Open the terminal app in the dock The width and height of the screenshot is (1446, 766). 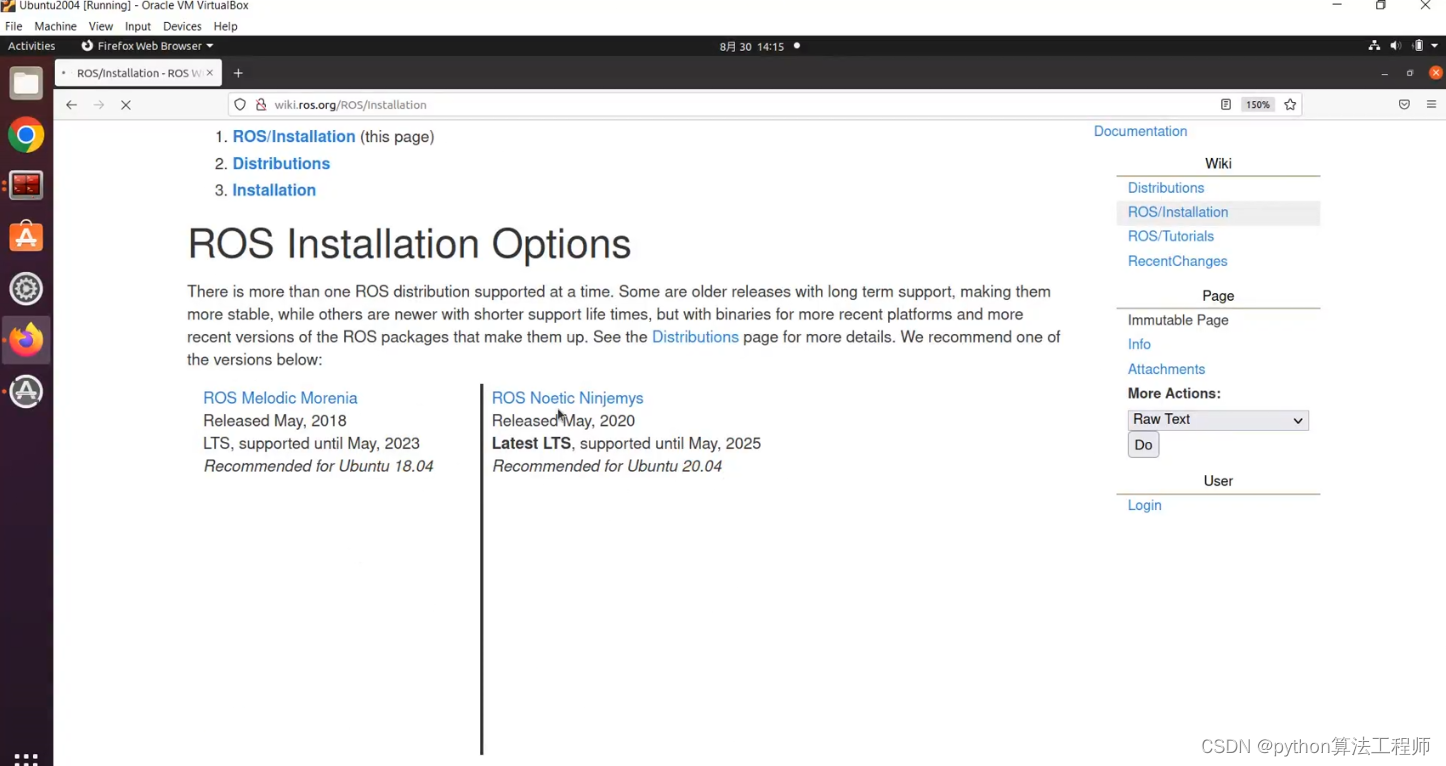click(26, 185)
